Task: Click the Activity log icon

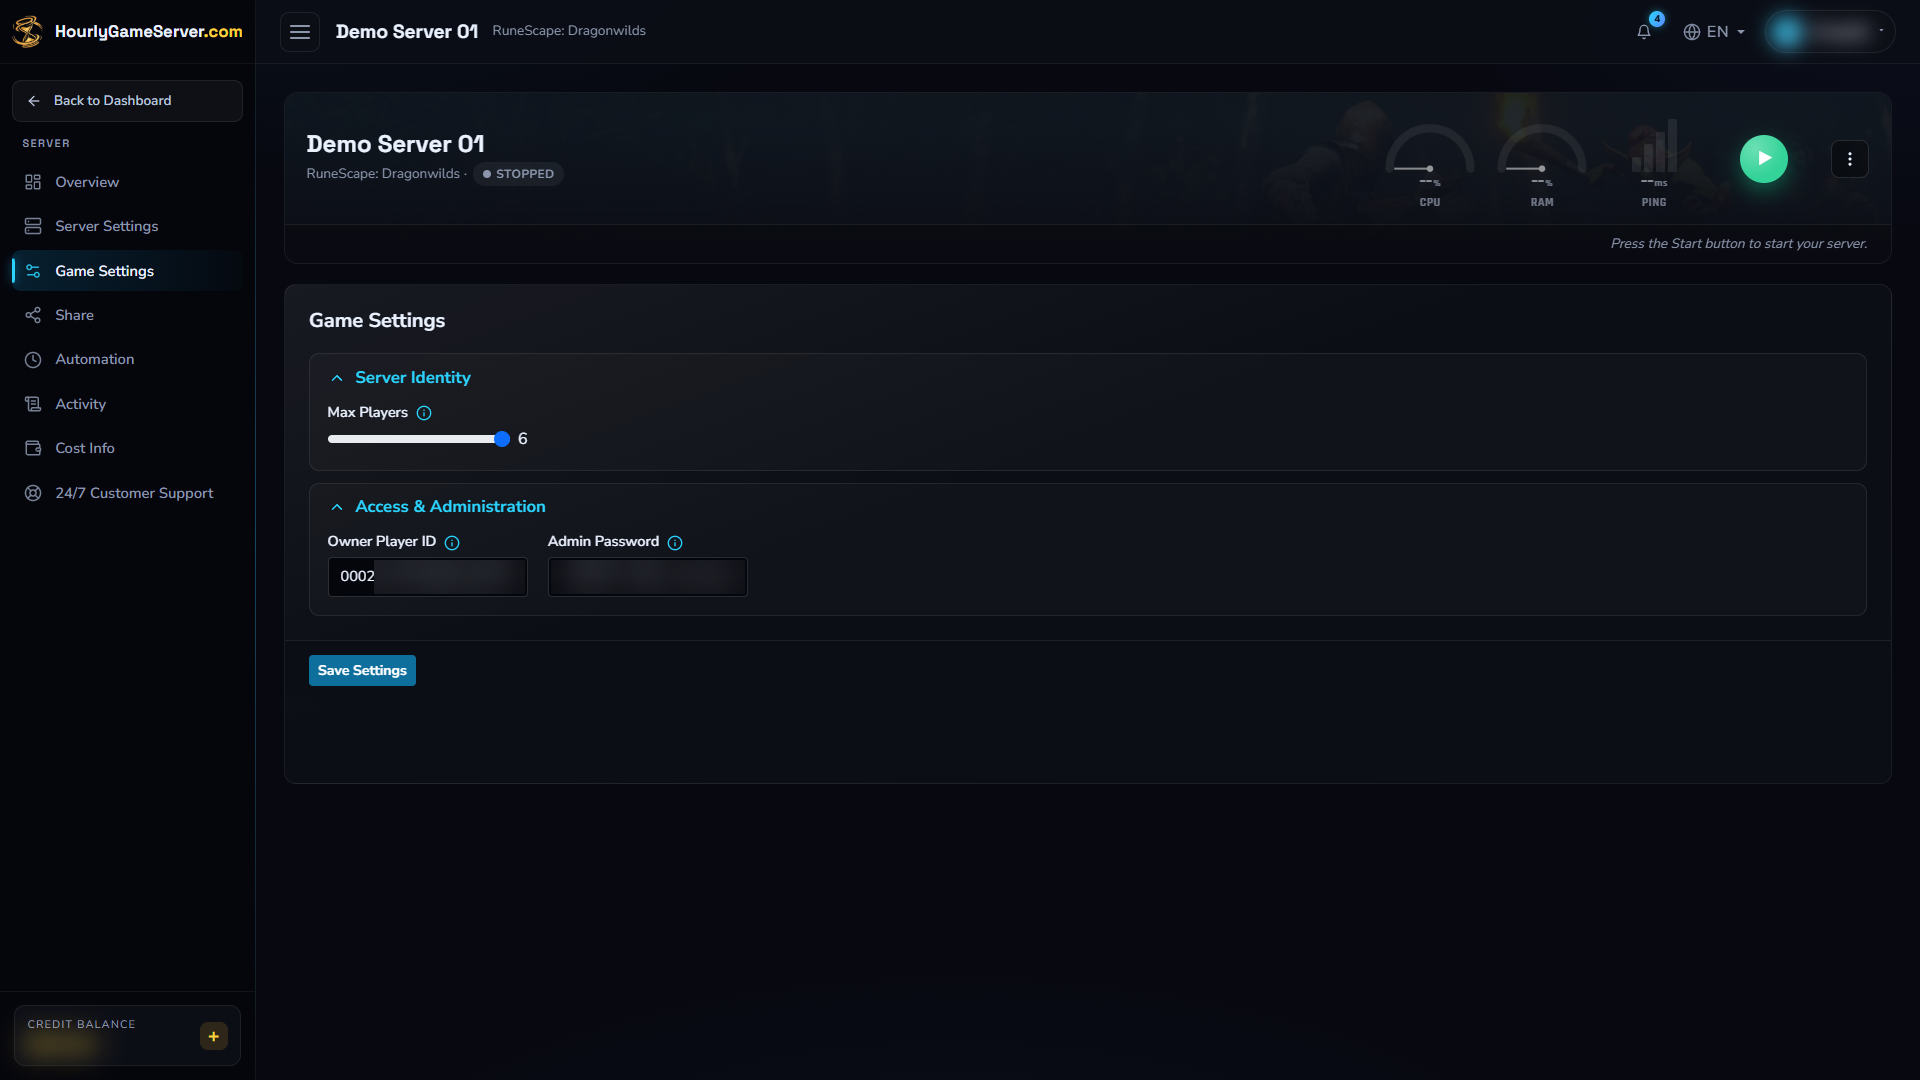Action: [x=33, y=404]
